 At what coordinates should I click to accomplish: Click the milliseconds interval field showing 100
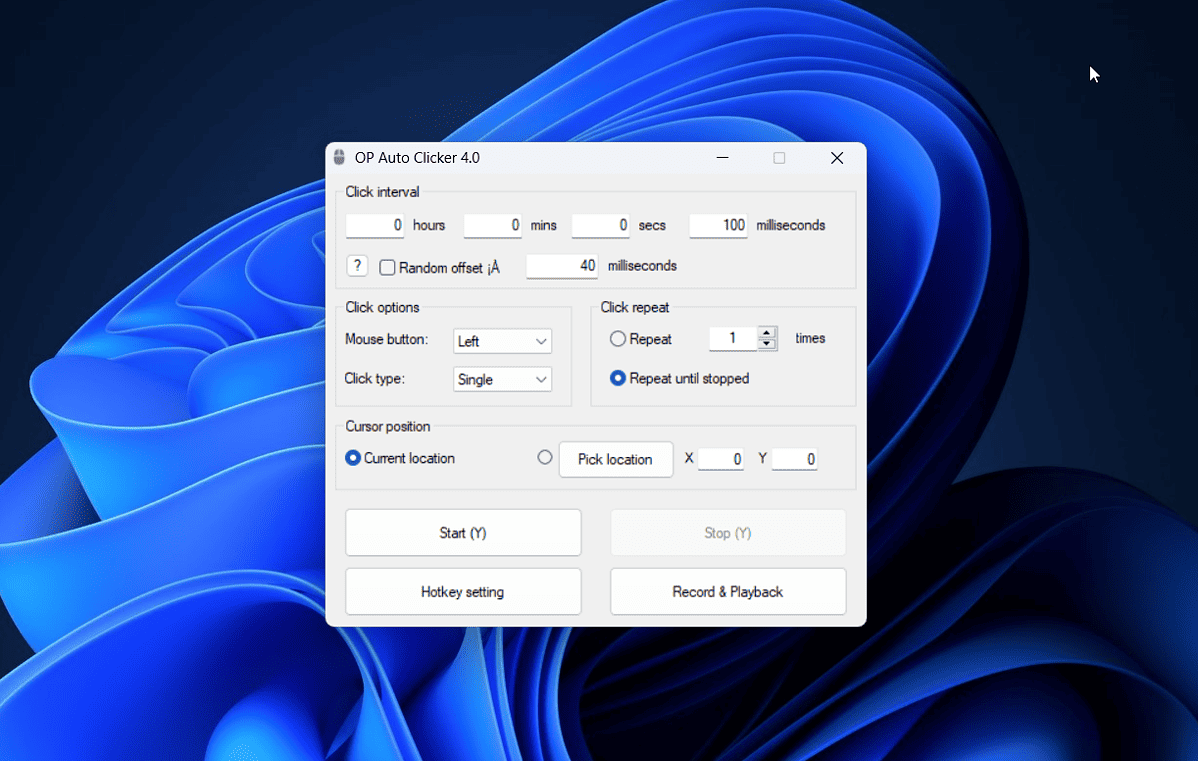718,225
